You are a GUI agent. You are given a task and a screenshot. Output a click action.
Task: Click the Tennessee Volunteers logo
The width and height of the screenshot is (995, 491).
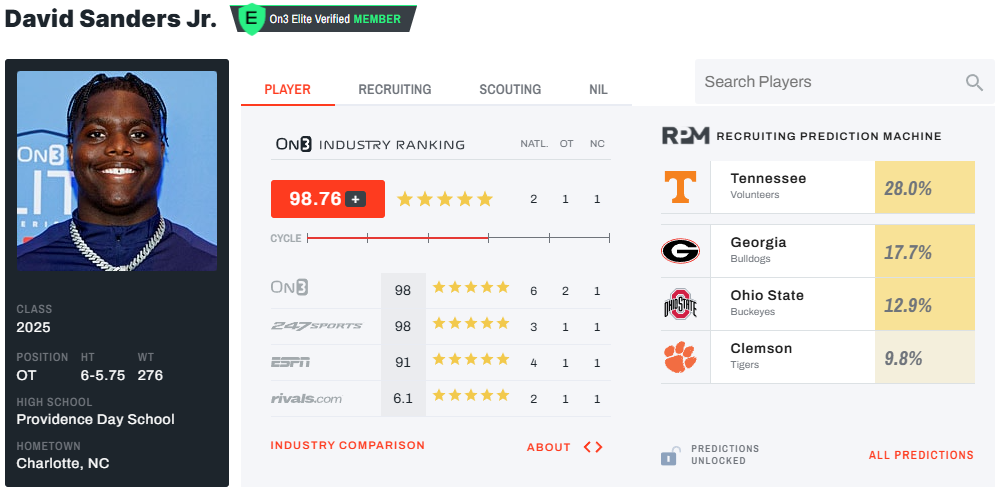[682, 187]
